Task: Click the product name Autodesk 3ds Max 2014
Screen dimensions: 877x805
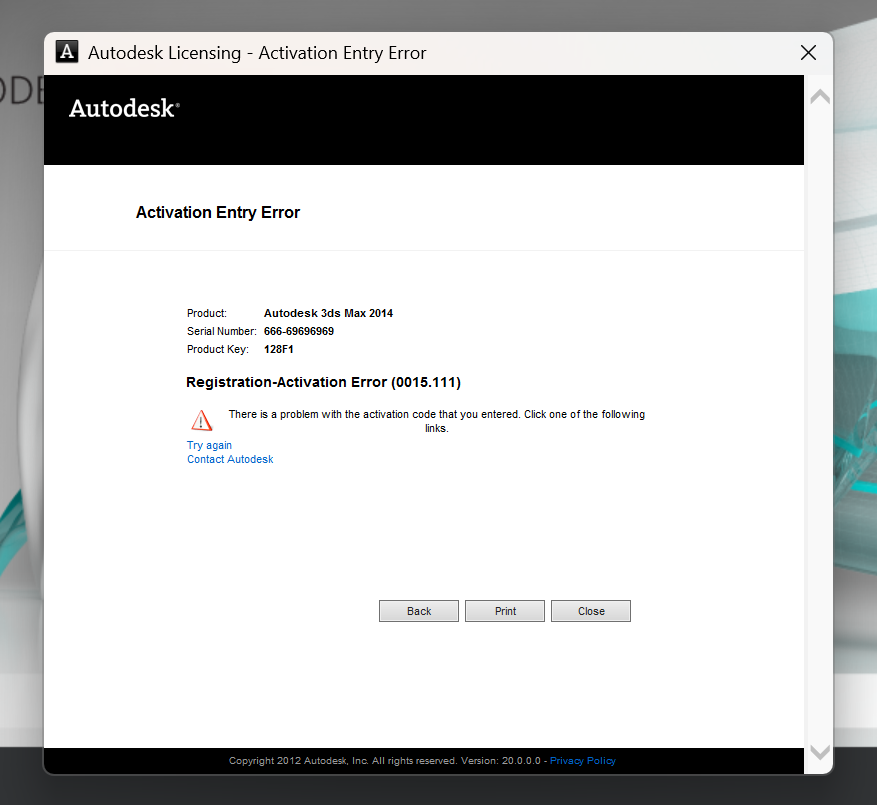Action: 328,313
